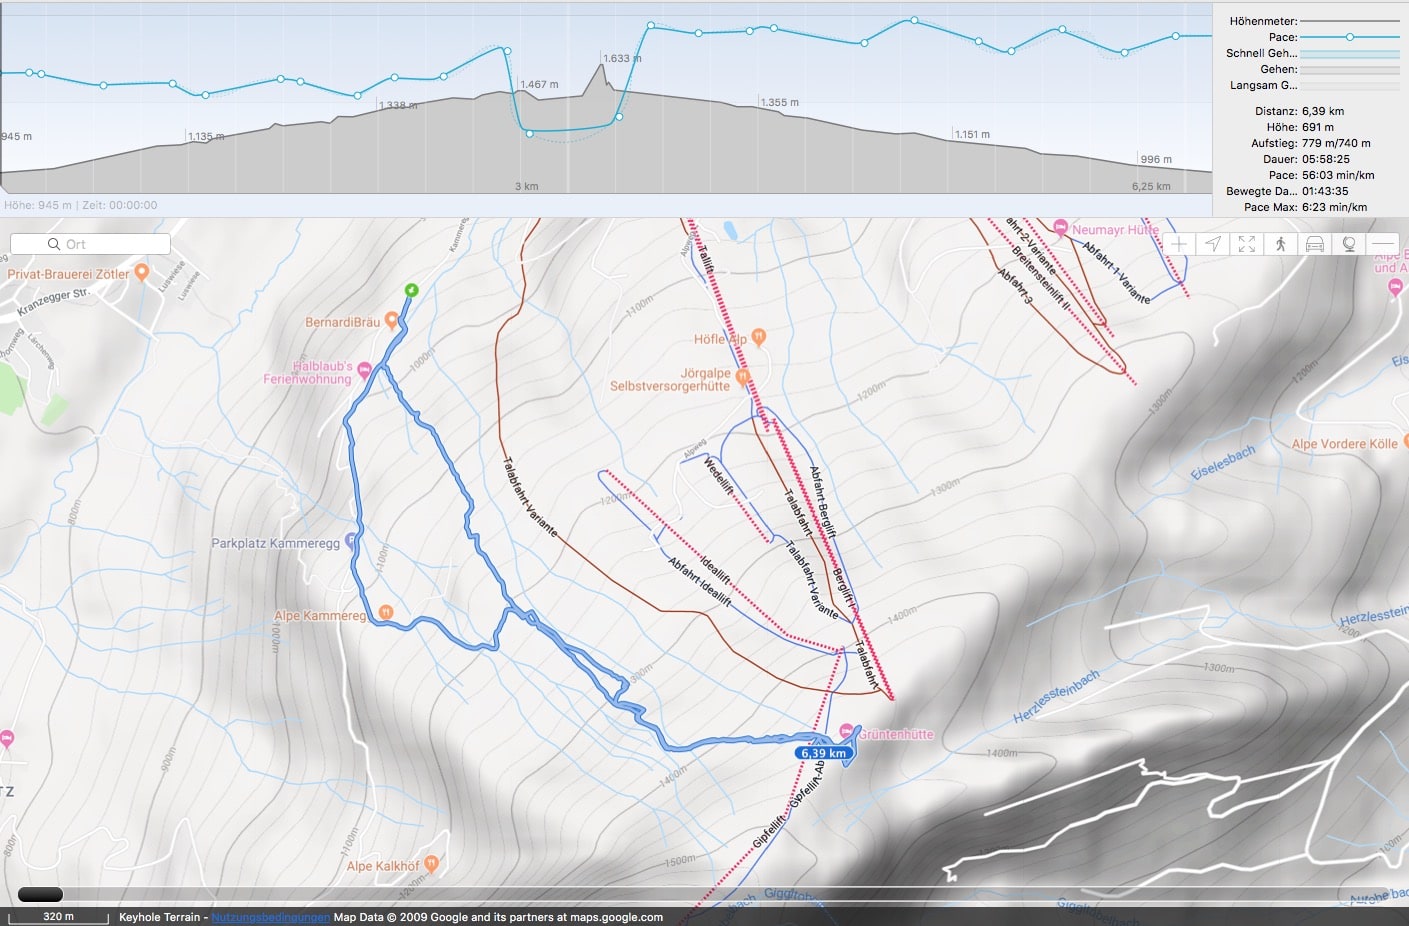Select the car driving mode icon

pos(1315,244)
